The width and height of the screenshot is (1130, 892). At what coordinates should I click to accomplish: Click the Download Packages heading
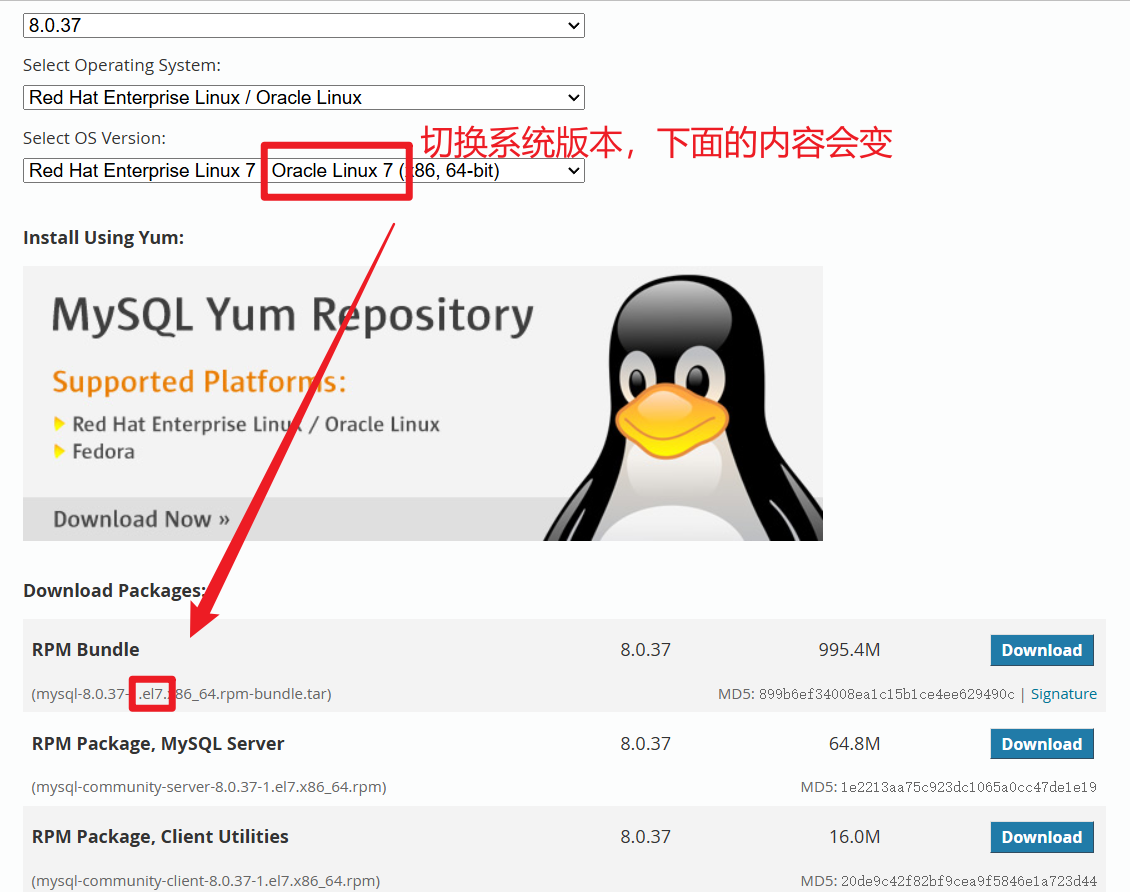pyautogui.click(x=115, y=591)
